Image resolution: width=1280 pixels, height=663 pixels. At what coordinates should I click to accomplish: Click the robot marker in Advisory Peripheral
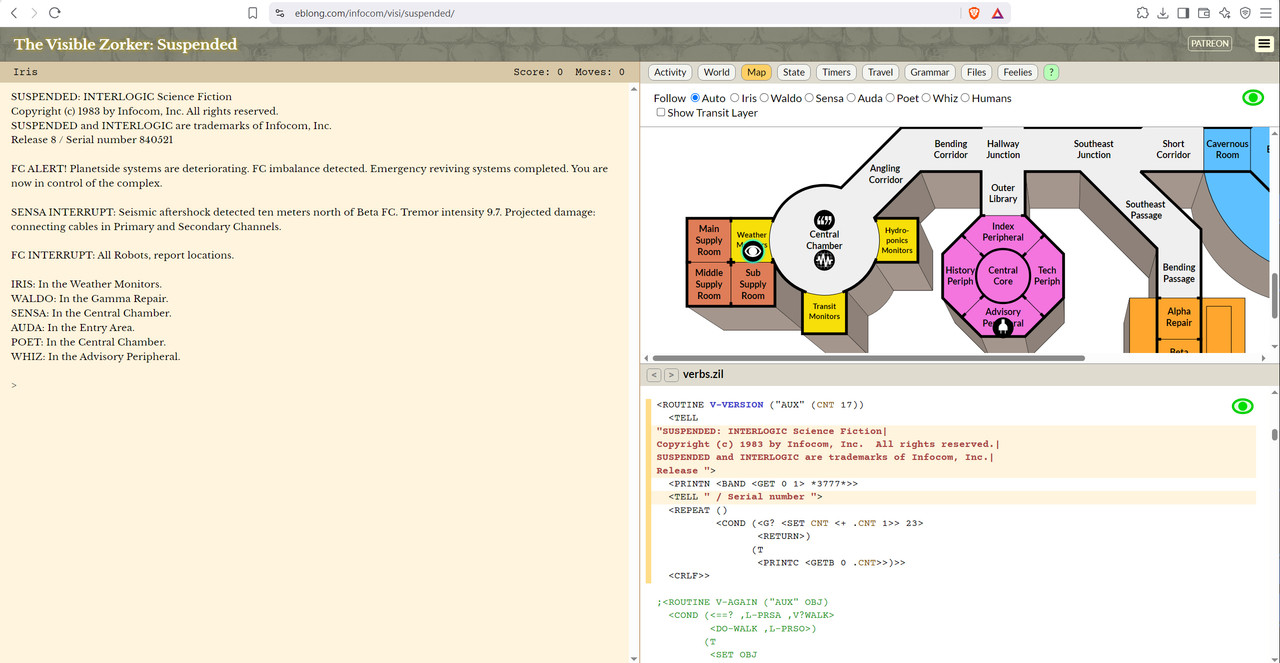(x=1003, y=326)
